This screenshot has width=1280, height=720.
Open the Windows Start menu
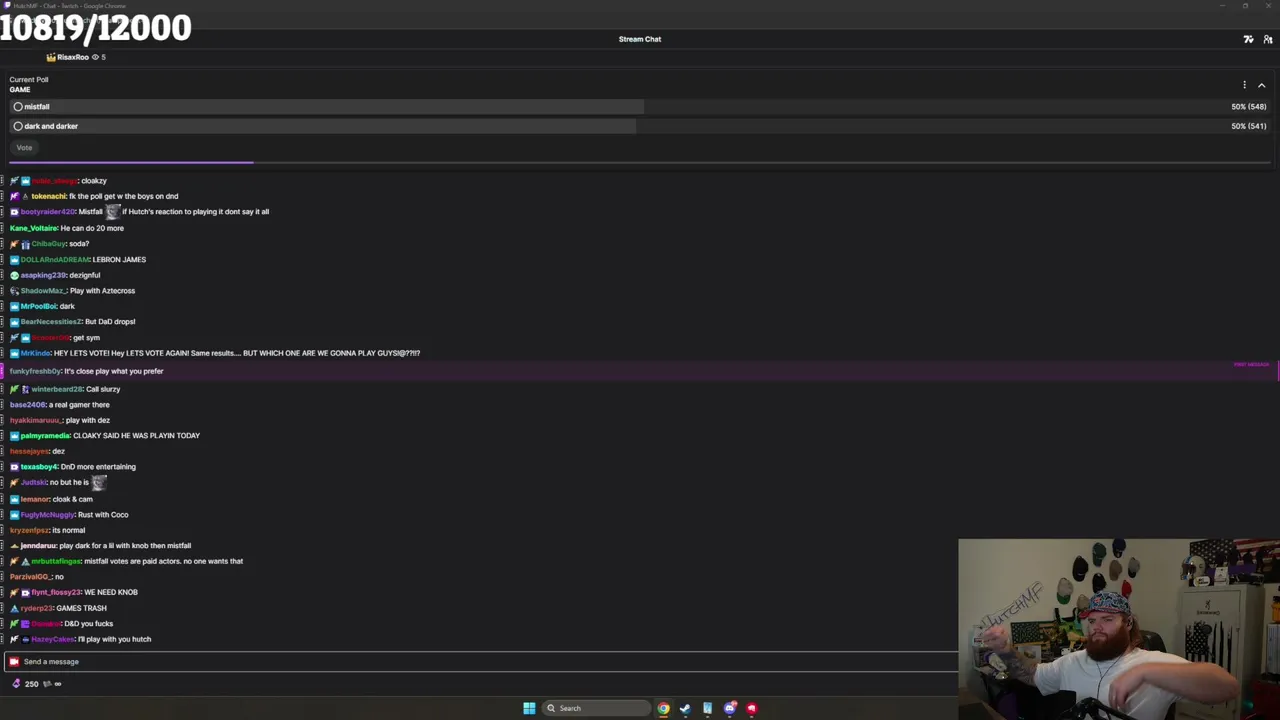click(x=529, y=708)
